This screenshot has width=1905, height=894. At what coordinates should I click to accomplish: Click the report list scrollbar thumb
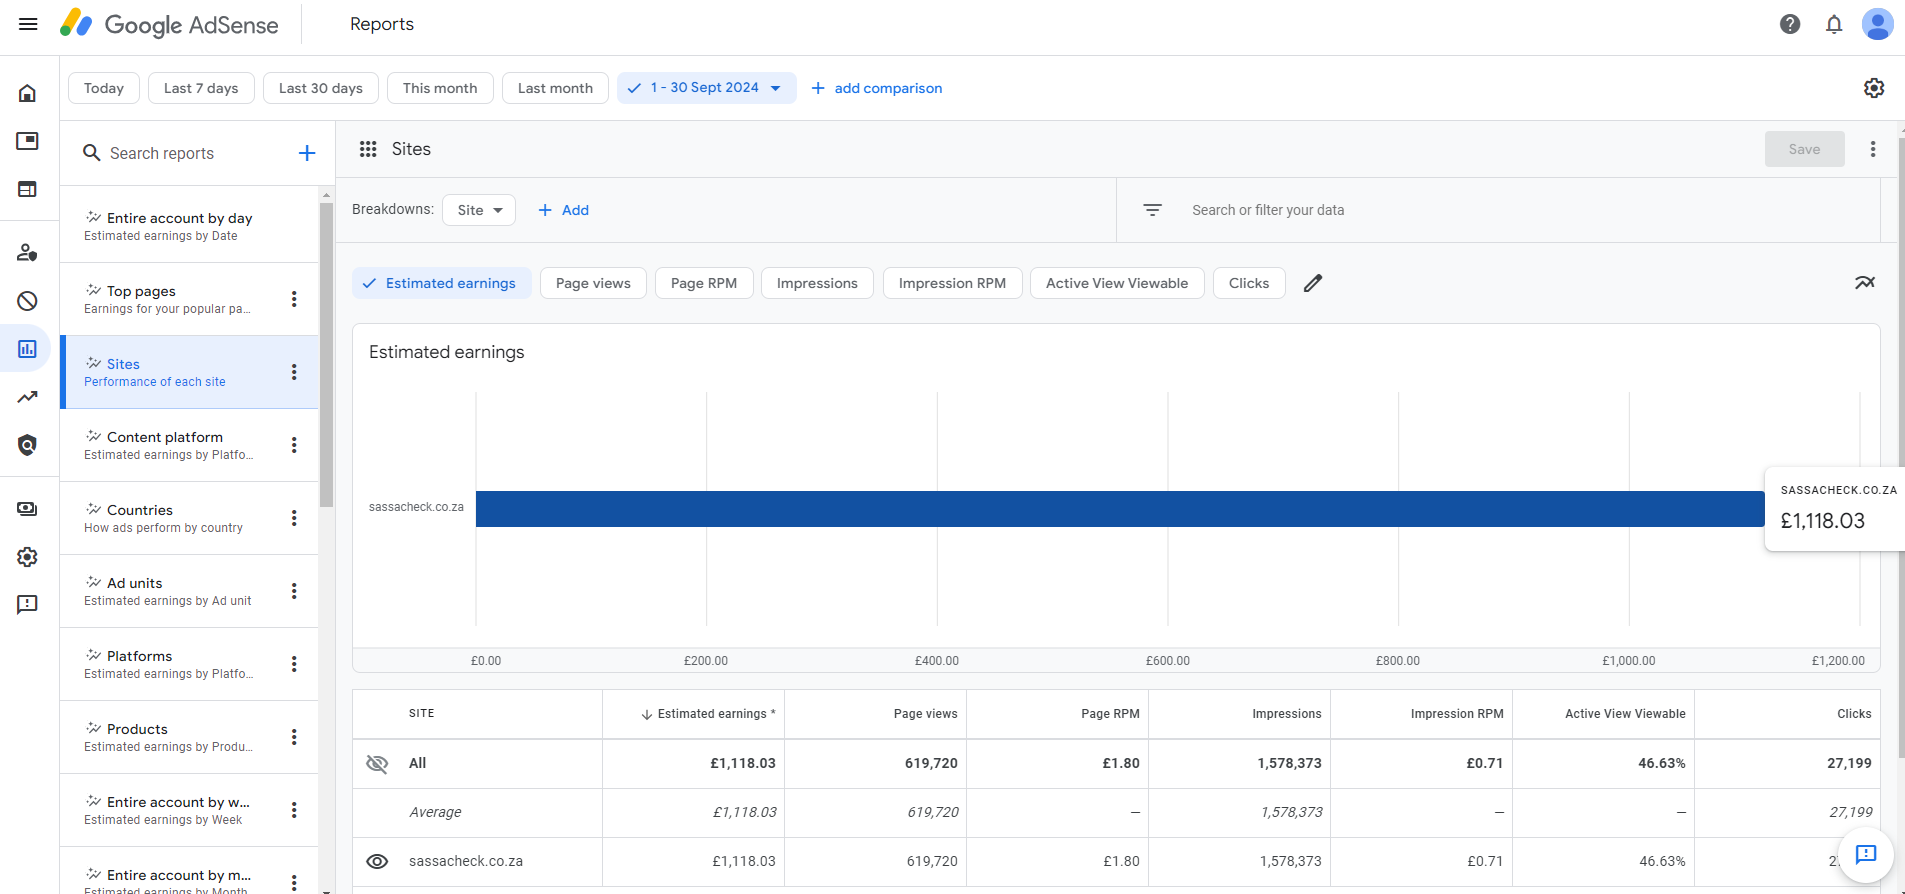(x=326, y=355)
